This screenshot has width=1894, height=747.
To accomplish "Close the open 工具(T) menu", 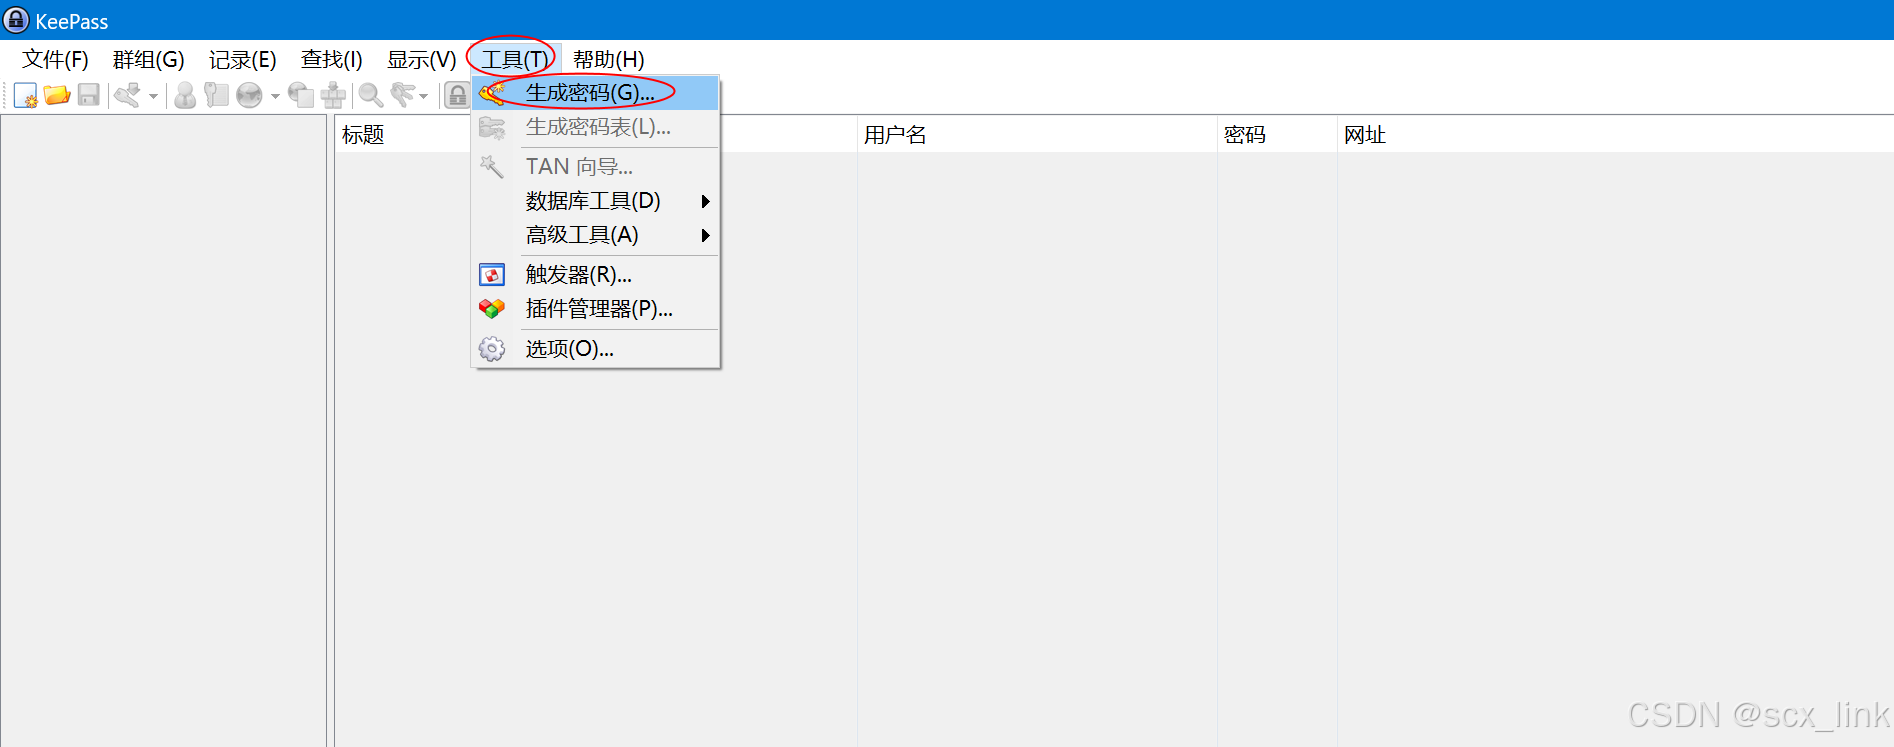I will pyautogui.click(x=514, y=60).
